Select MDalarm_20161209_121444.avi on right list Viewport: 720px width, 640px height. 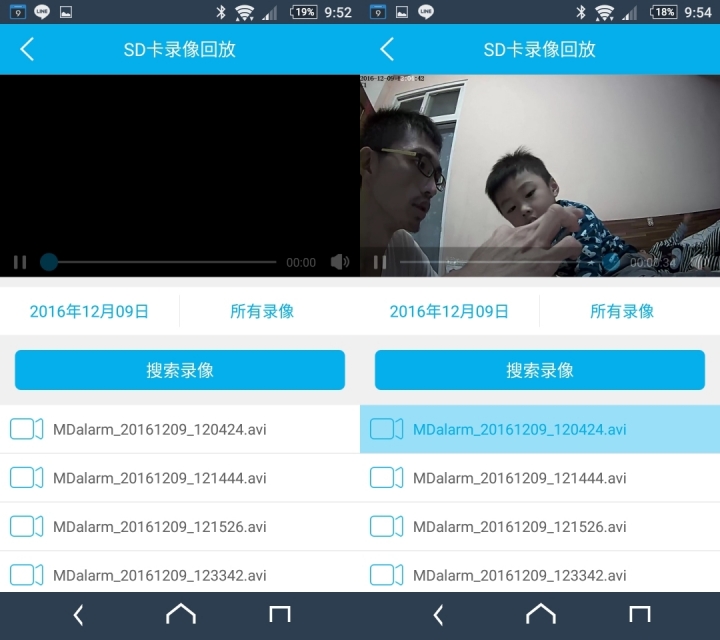pos(540,478)
